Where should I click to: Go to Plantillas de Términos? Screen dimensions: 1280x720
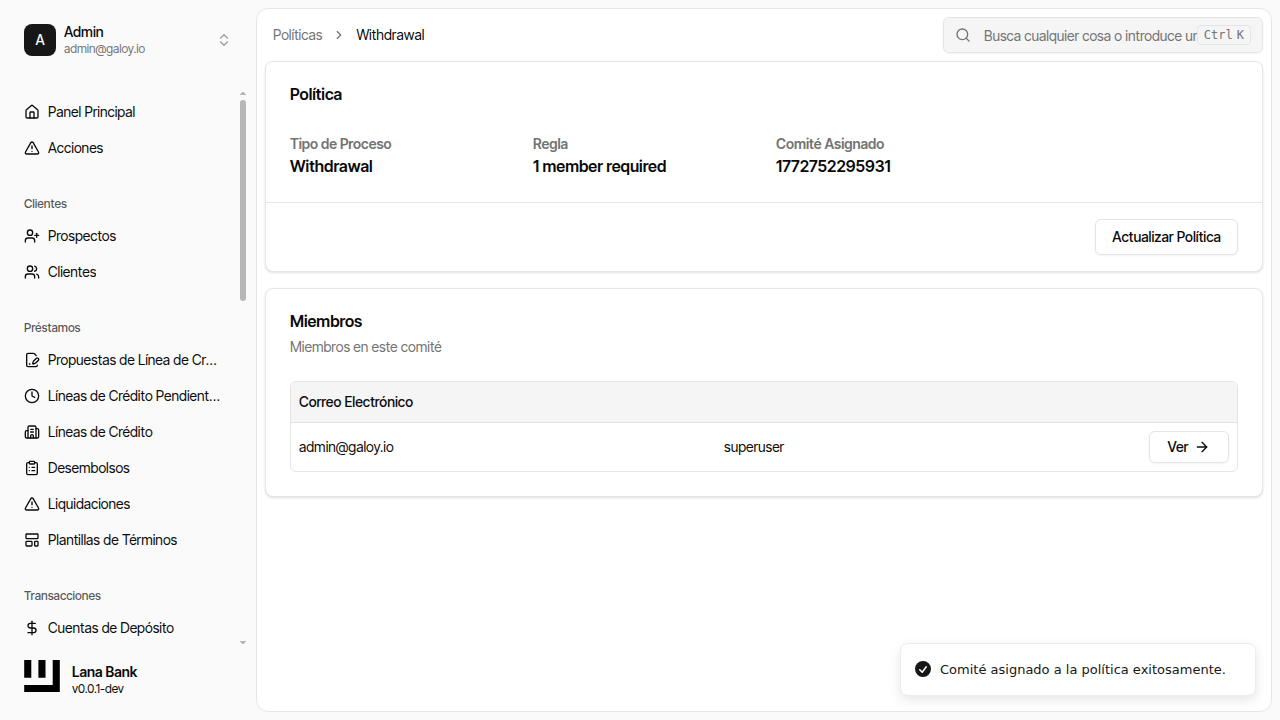tap(112, 540)
